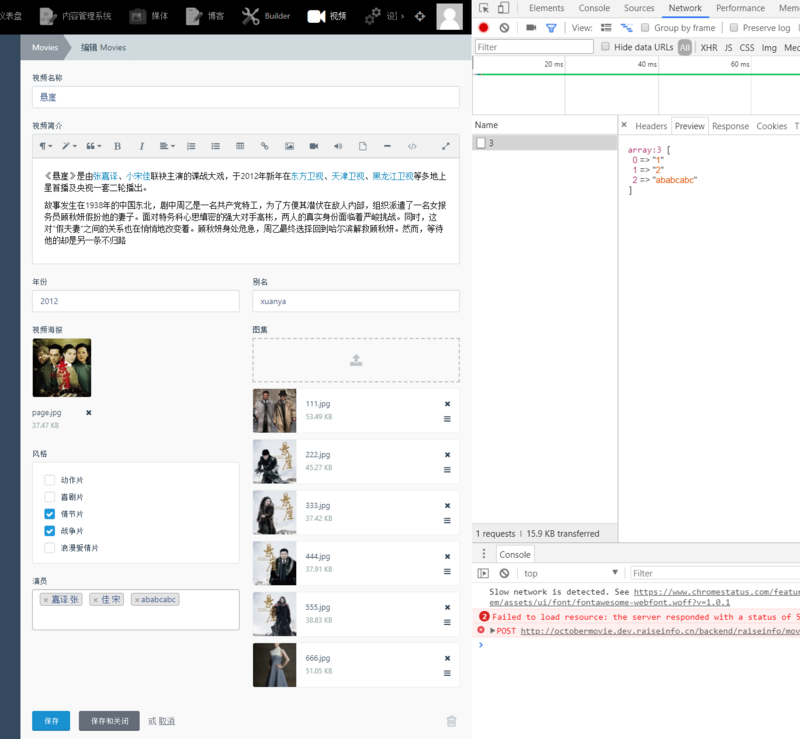Click reorder handle for 444.jpg
This screenshot has height=739, width=800.
click(x=447, y=571)
